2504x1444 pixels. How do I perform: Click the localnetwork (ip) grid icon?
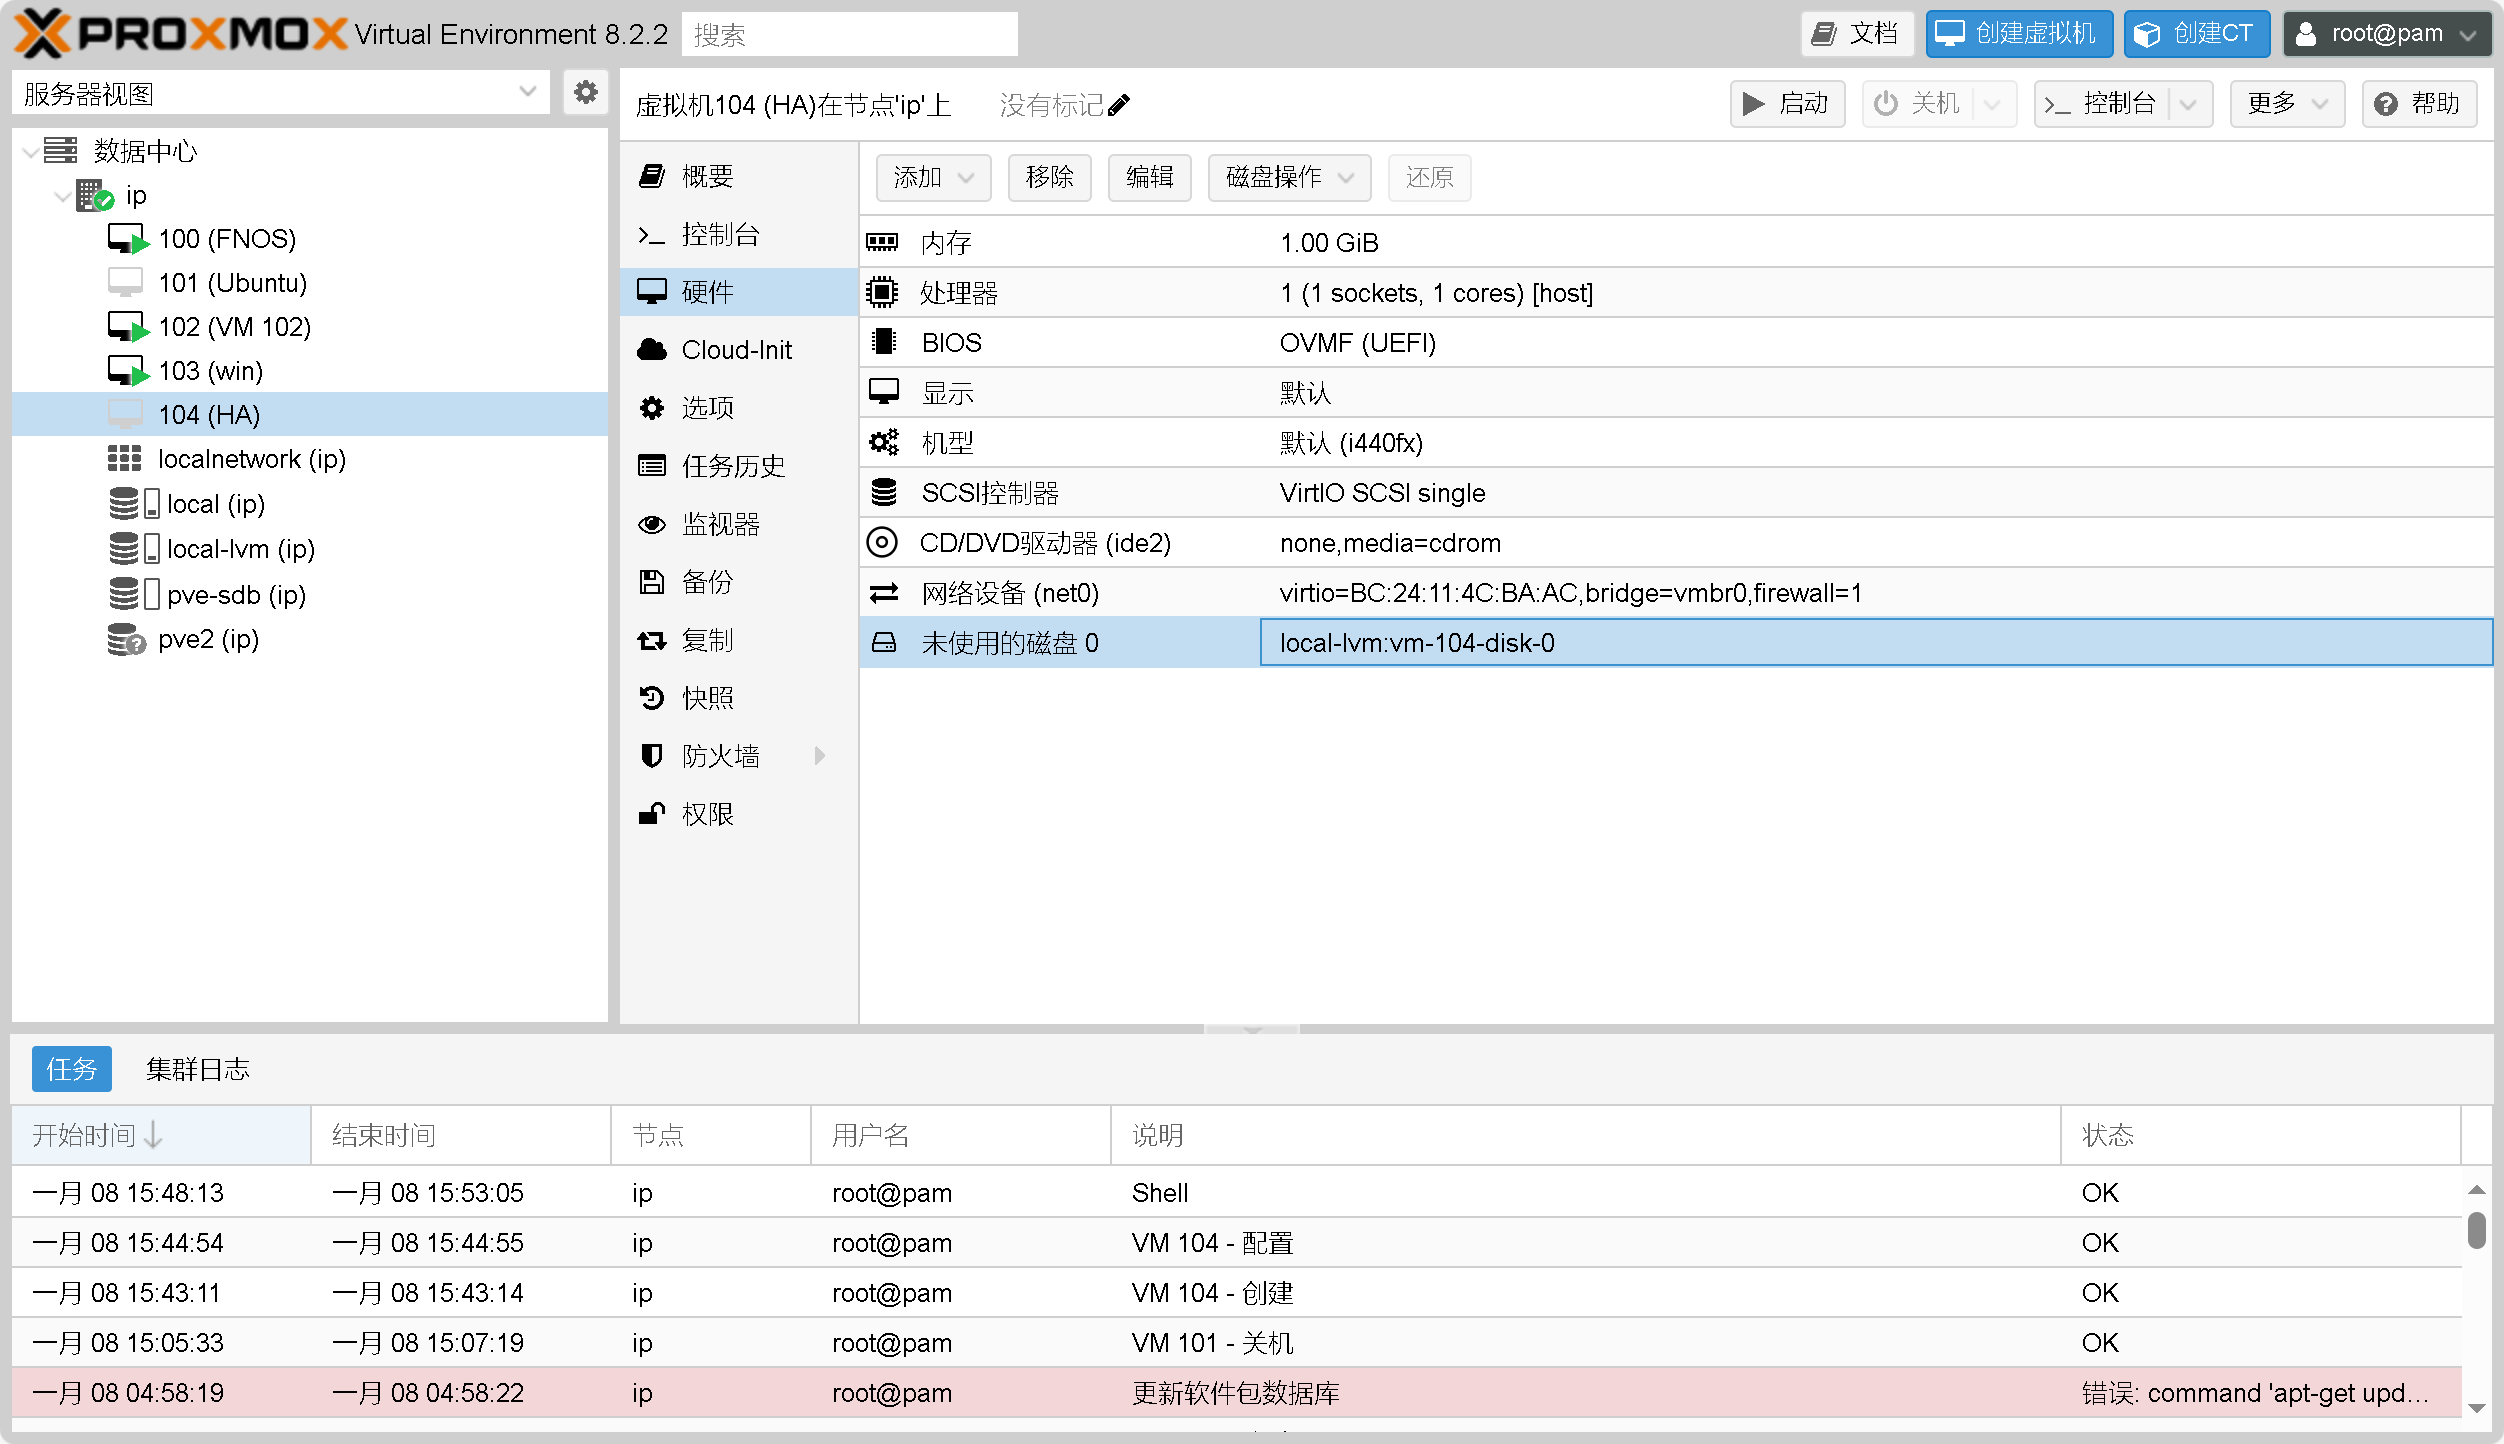(125, 459)
